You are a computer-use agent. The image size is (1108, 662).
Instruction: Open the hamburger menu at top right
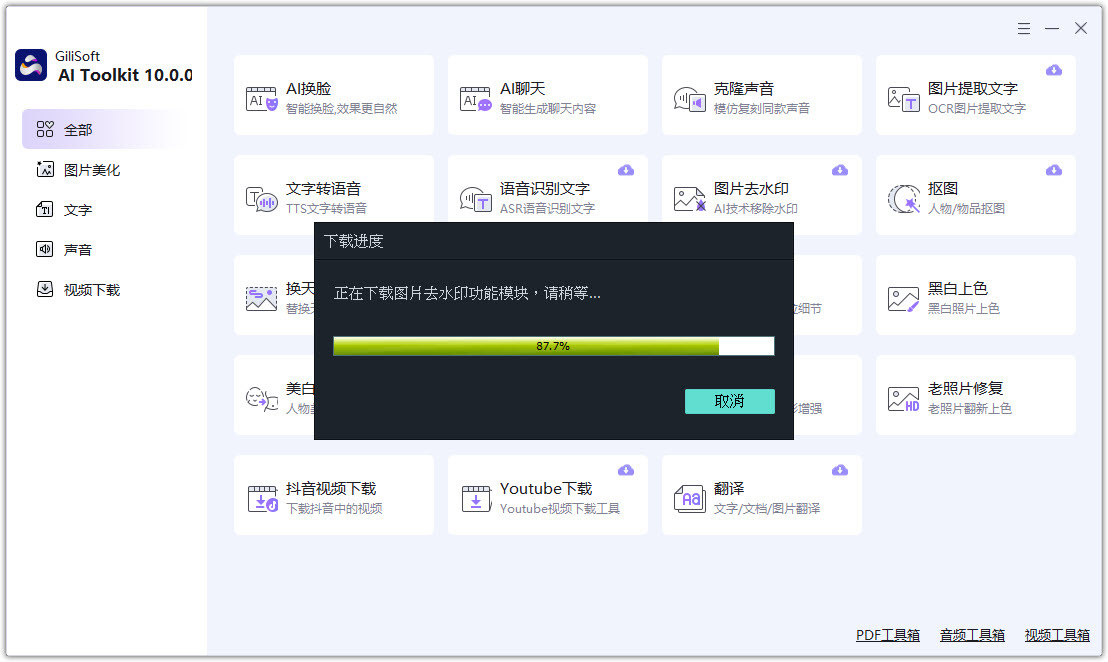(1023, 28)
